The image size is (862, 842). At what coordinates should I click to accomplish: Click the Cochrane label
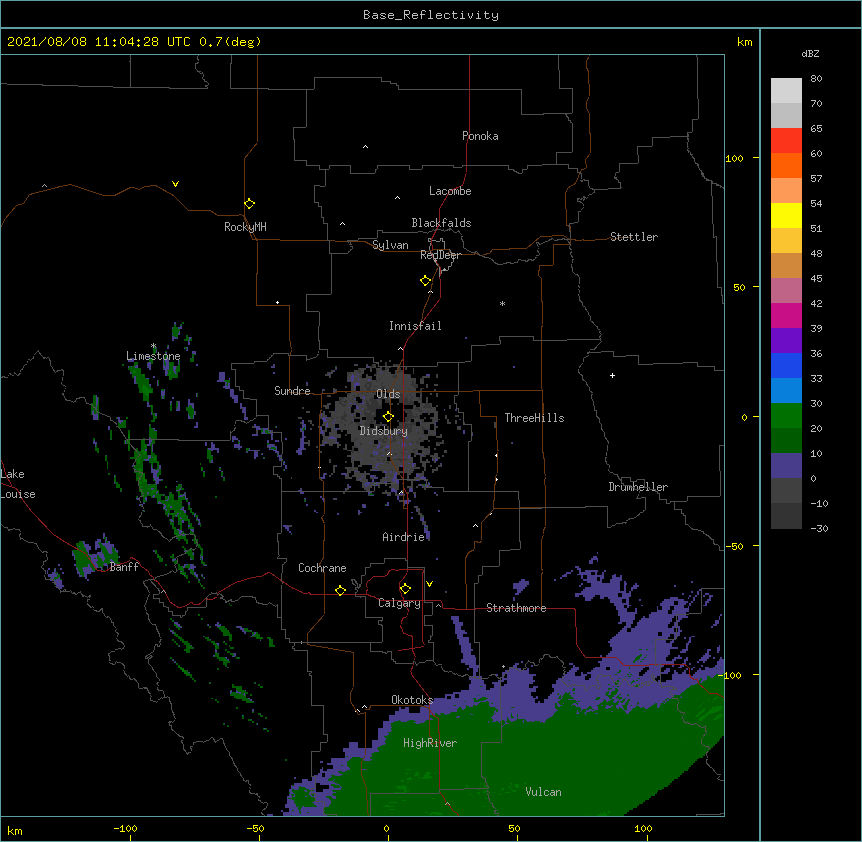coord(322,568)
